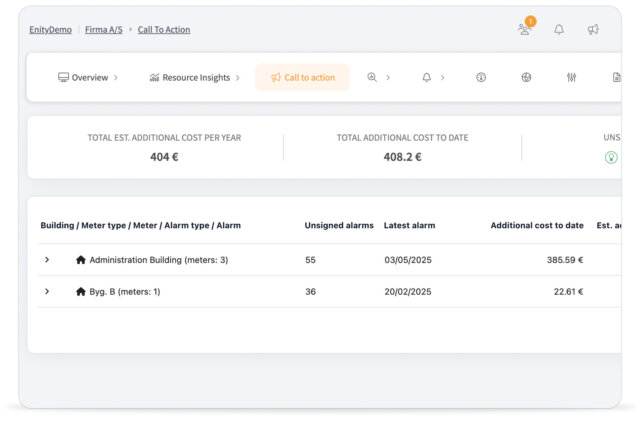
Task: Click the globe icon in the navigation bar
Action: (x=526, y=78)
